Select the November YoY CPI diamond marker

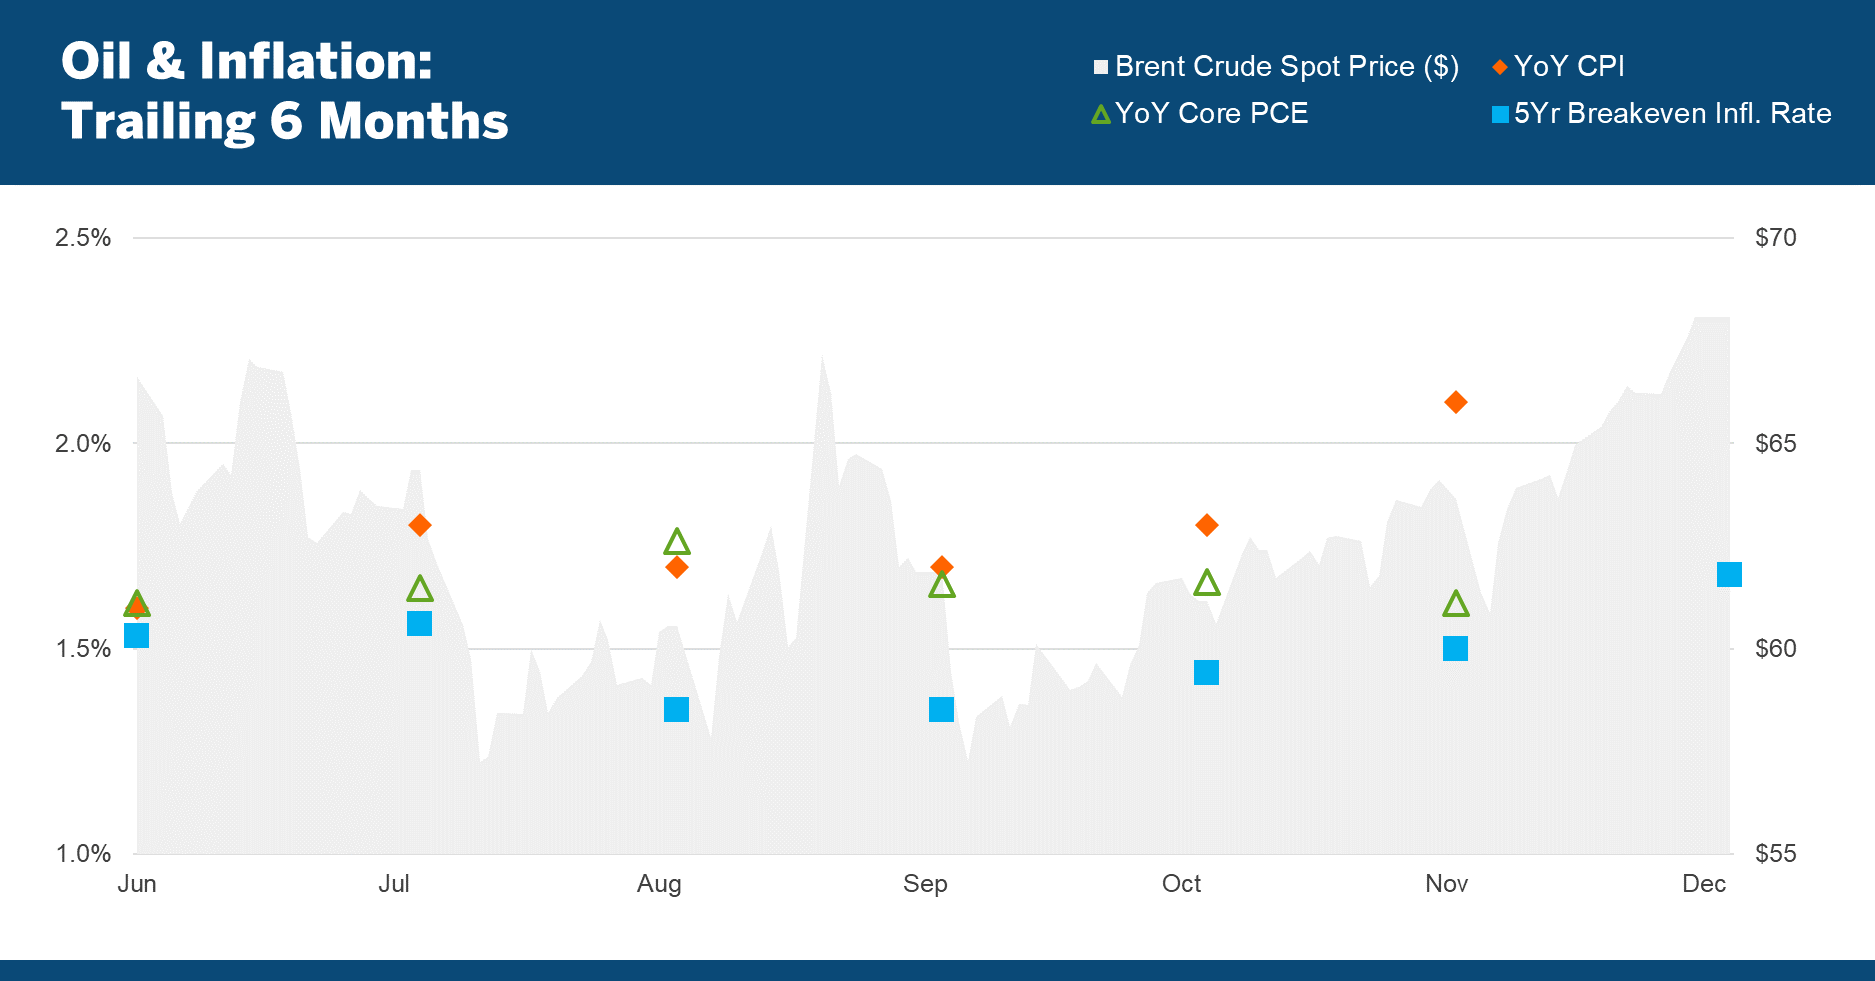tap(1456, 402)
